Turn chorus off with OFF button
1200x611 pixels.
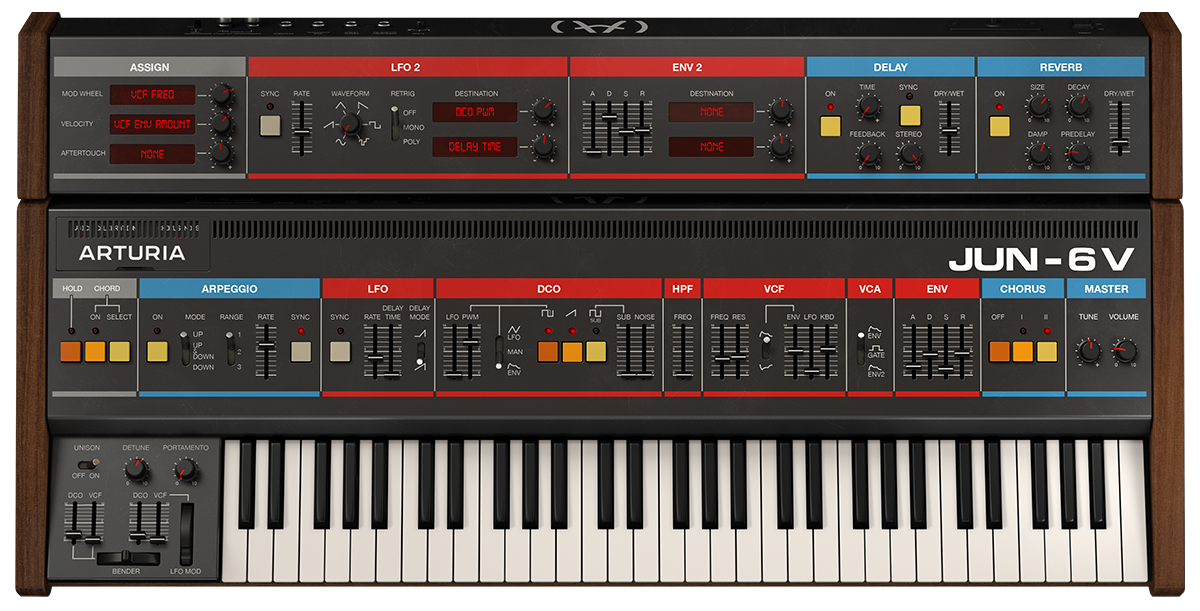[998, 351]
